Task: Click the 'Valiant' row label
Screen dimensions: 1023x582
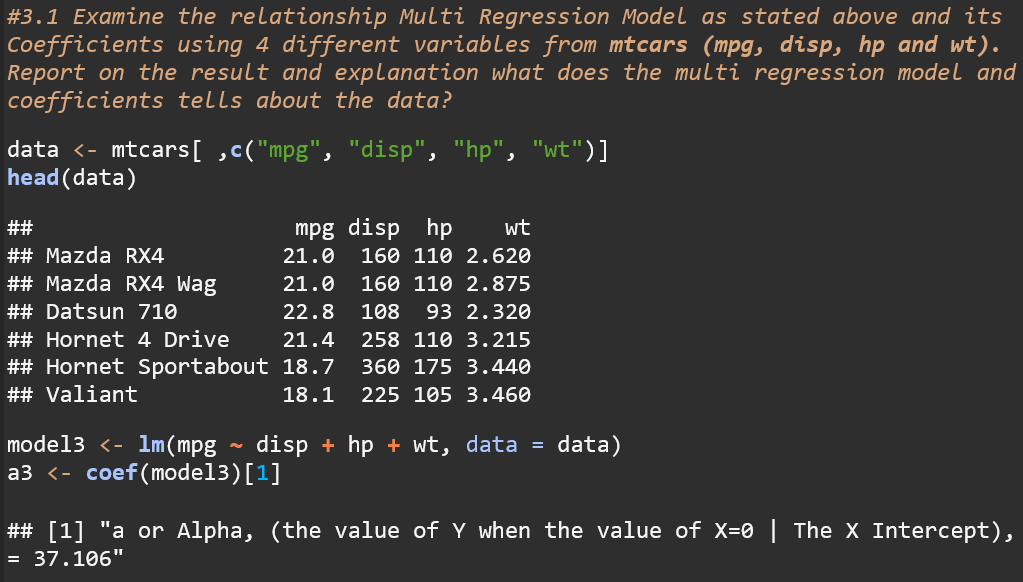Action: point(92,394)
